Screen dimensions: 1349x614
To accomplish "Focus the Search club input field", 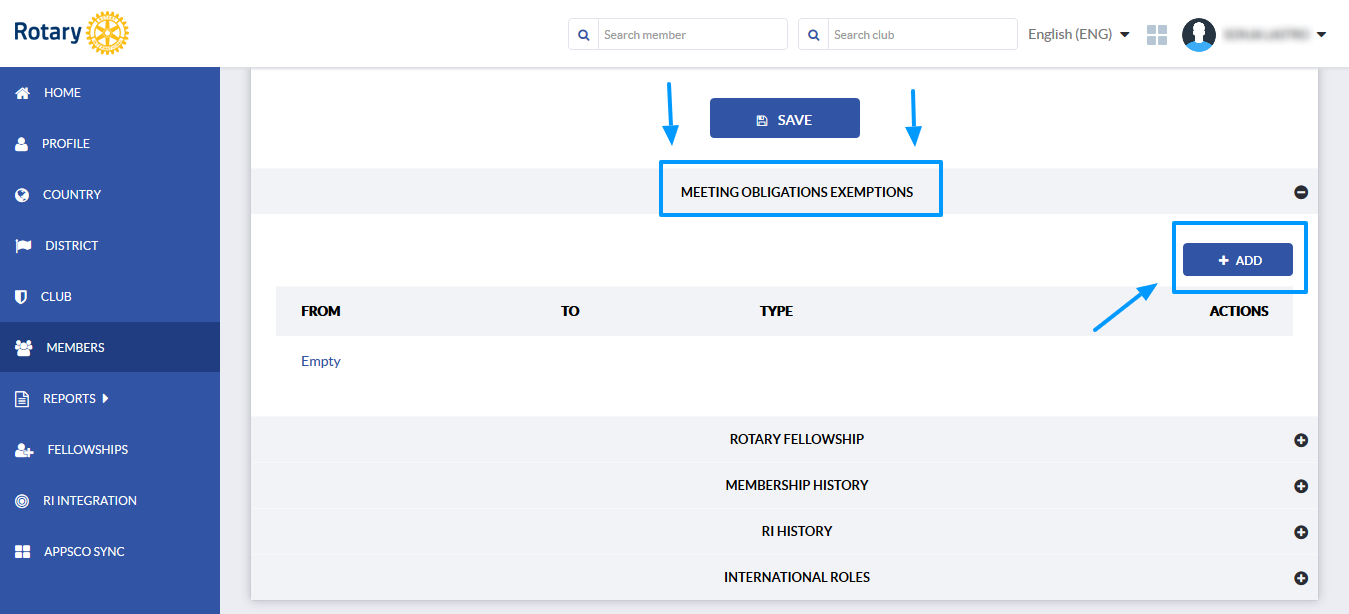I will [923, 35].
